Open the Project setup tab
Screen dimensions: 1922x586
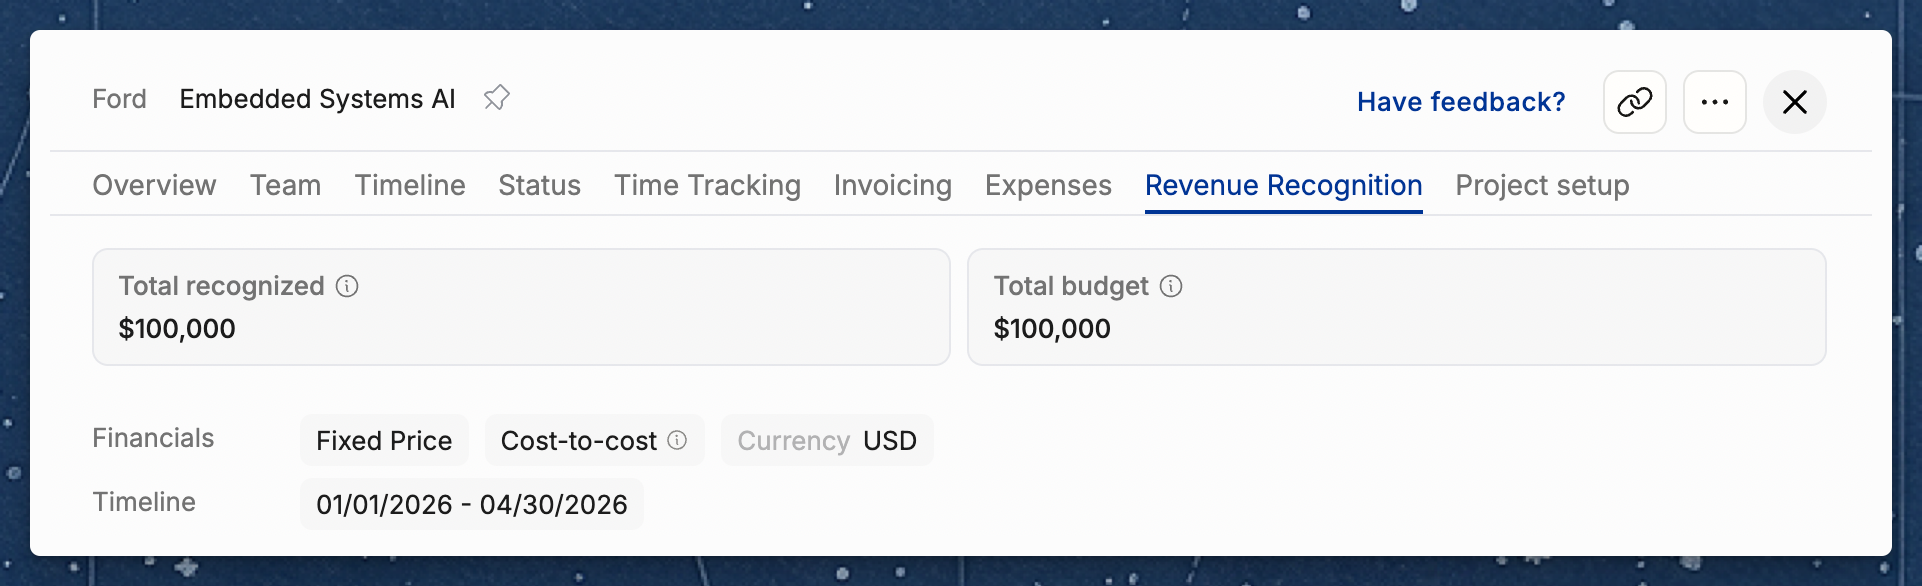(x=1542, y=185)
